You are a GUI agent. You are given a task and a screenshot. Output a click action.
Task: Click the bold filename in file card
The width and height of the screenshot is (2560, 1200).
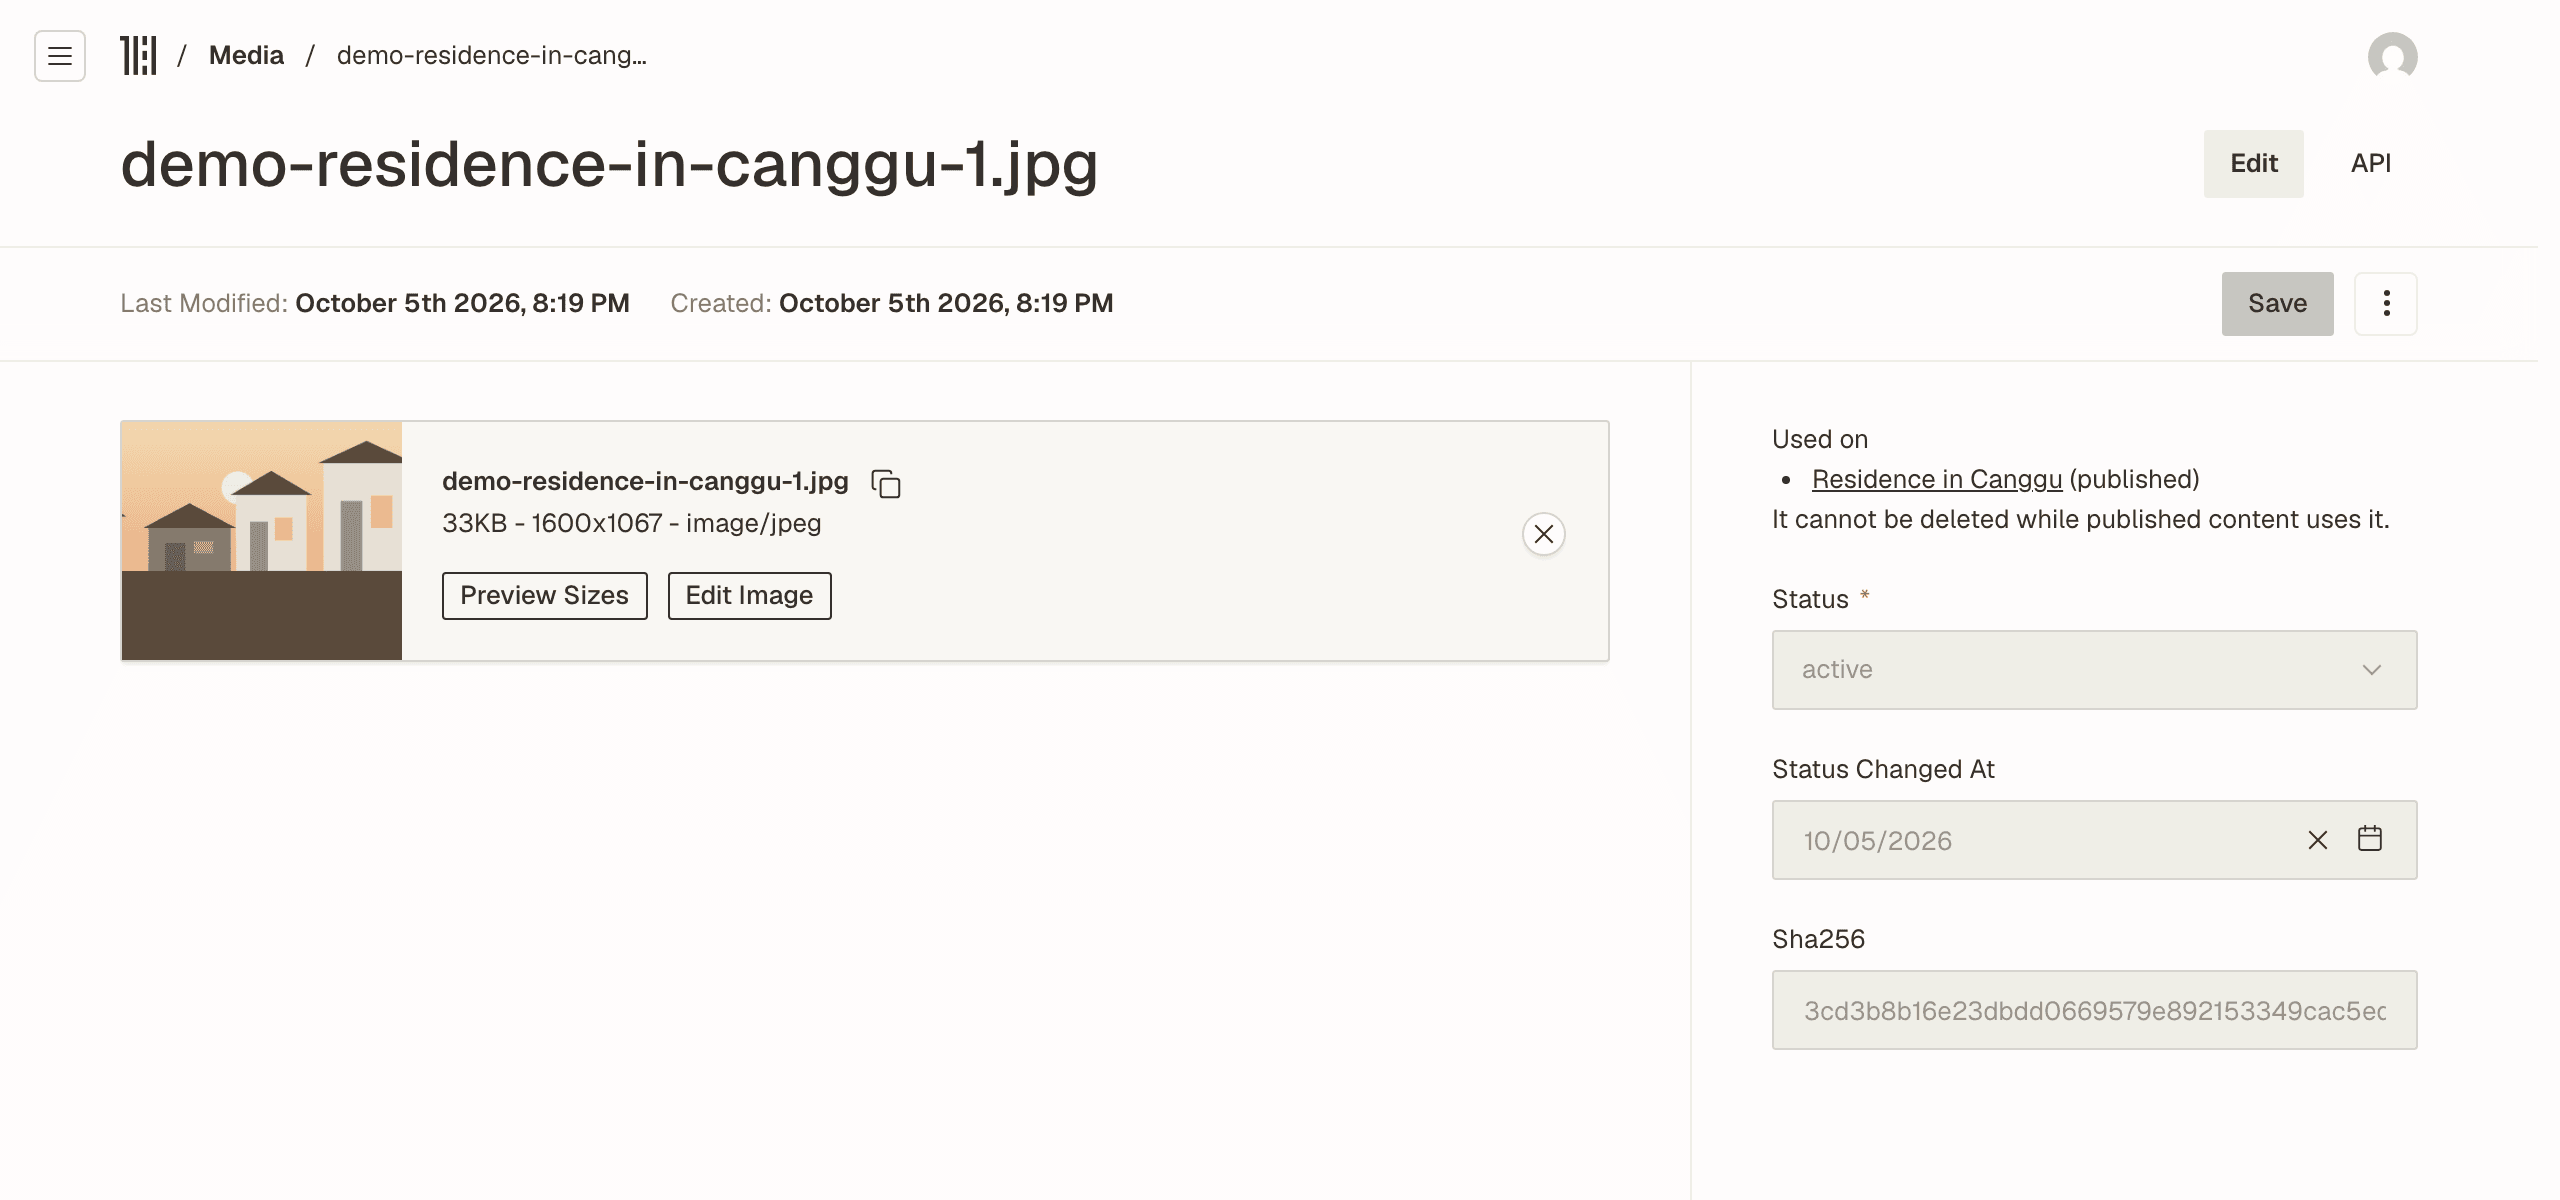[x=645, y=482]
